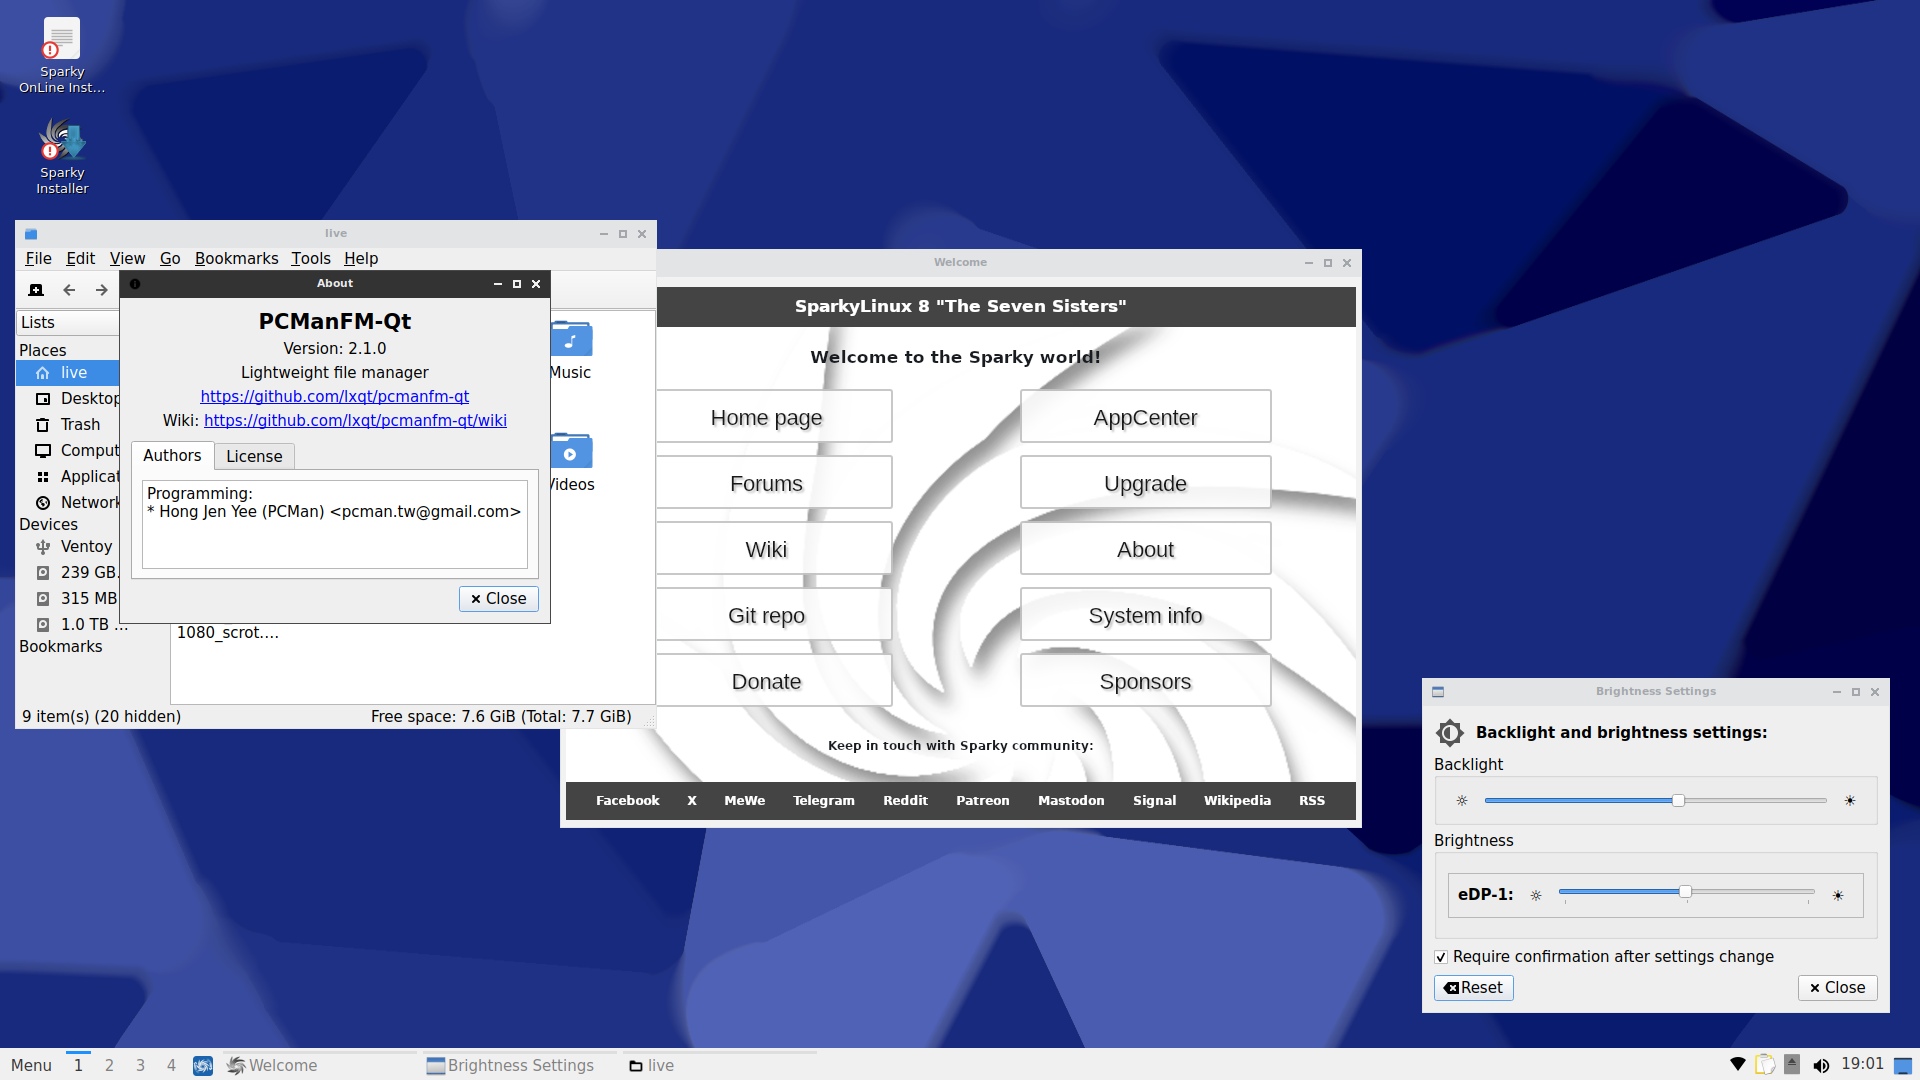Open Sparky Installer desktop icon
This screenshot has height=1080, width=1920.
(x=62, y=142)
